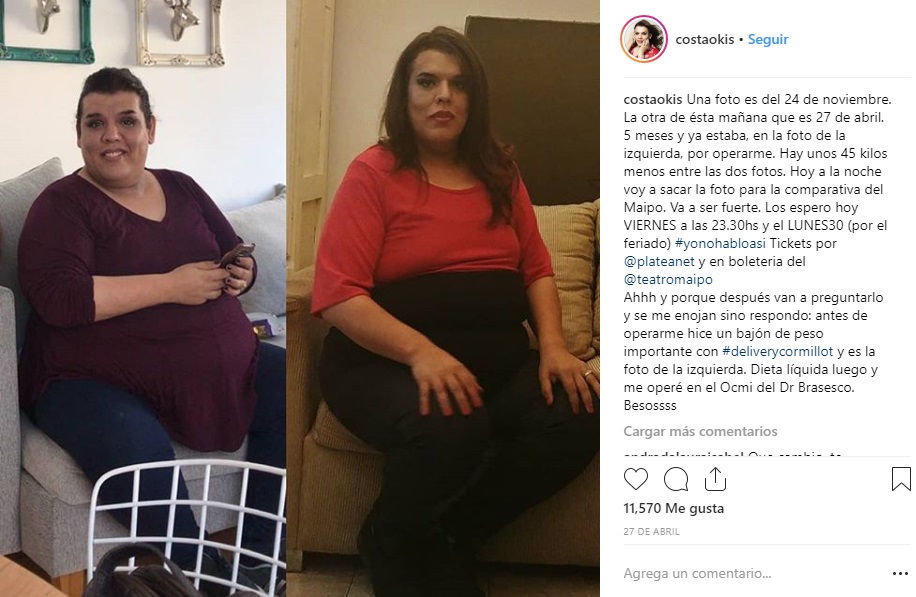Open the costaokis username in header
Image resolution: width=916 pixels, height=597 pixels.
(705, 39)
